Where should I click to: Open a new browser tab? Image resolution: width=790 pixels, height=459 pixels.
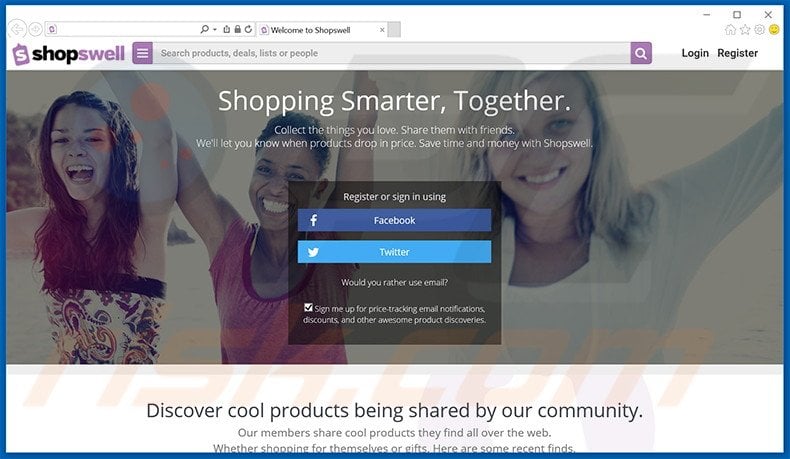click(x=395, y=30)
